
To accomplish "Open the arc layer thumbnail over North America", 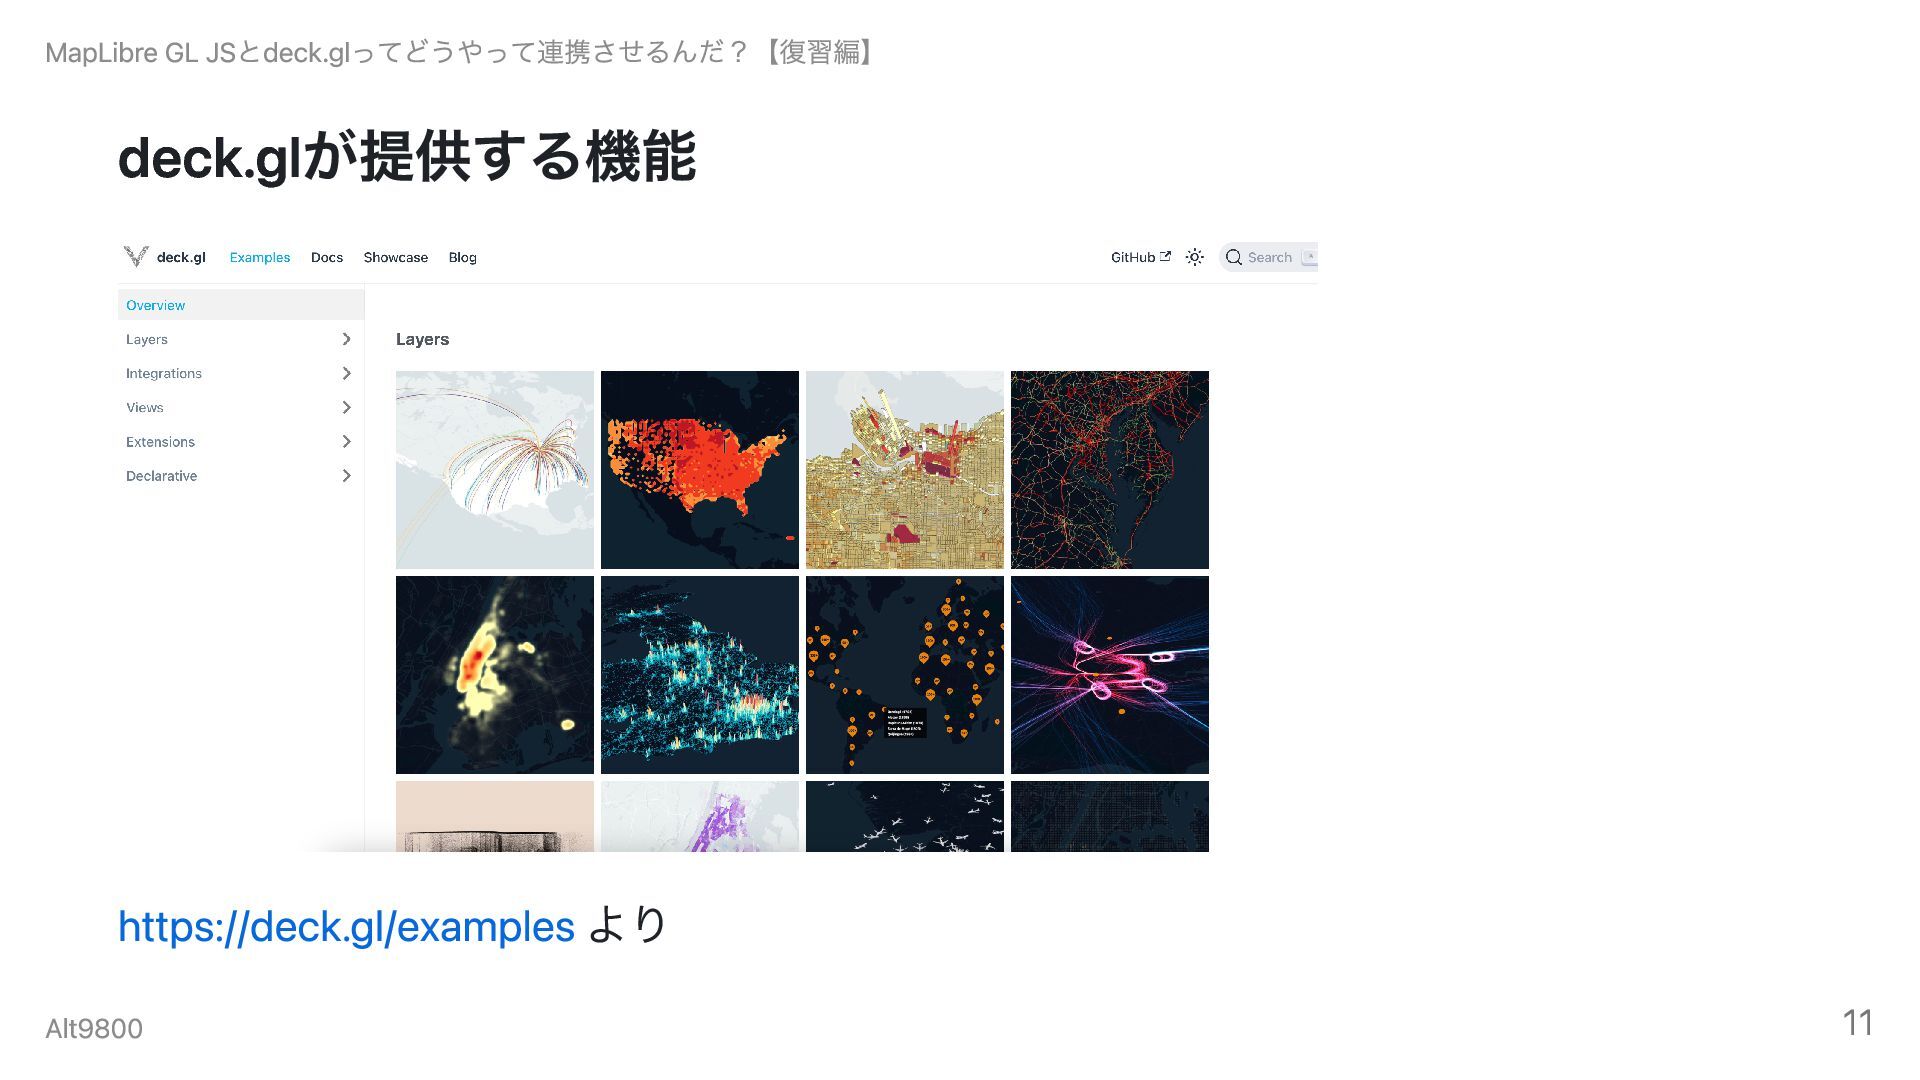I will click(495, 470).
